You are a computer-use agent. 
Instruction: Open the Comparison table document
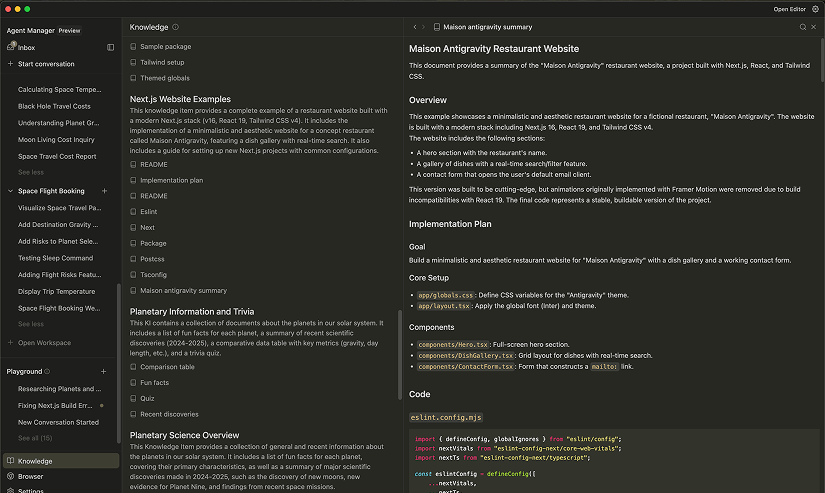point(167,367)
